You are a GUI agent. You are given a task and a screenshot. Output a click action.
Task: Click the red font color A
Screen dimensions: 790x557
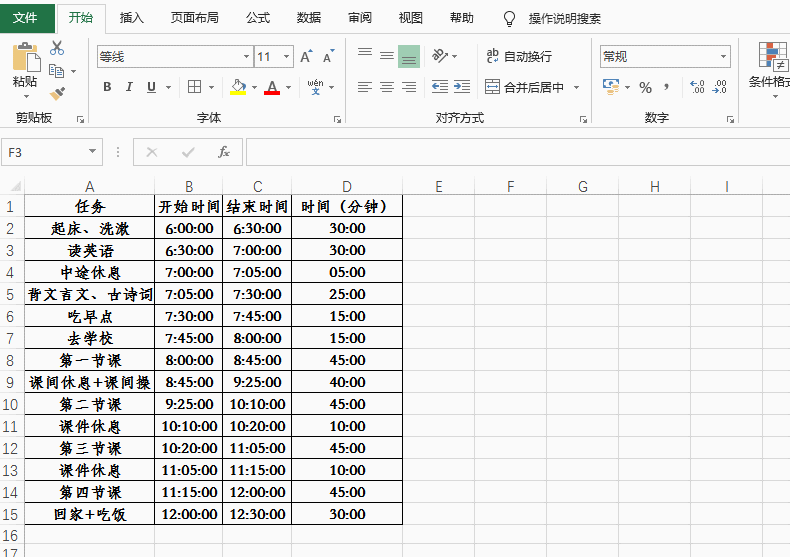coord(272,87)
